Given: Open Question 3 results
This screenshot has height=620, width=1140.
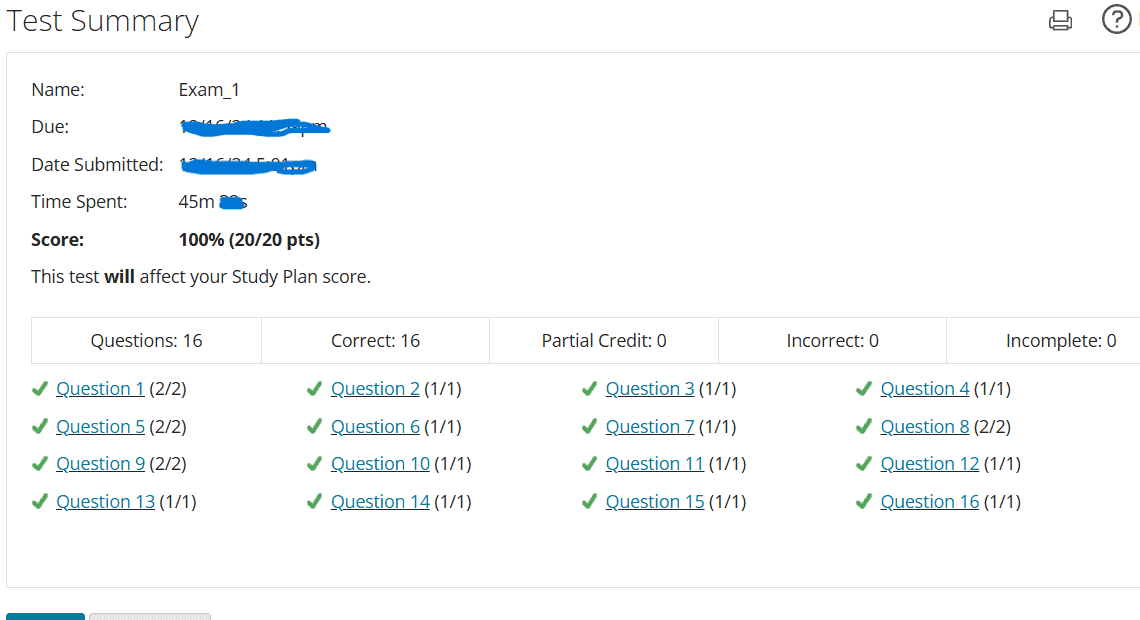Looking at the screenshot, I should (650, 388).
